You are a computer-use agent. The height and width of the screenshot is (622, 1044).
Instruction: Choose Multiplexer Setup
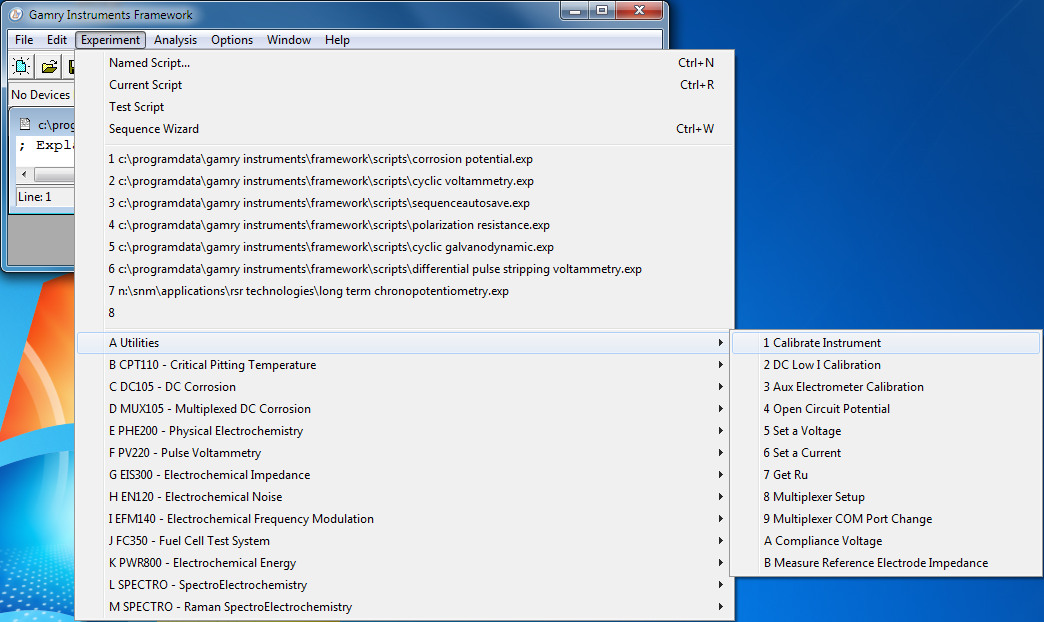pos(886,497)
